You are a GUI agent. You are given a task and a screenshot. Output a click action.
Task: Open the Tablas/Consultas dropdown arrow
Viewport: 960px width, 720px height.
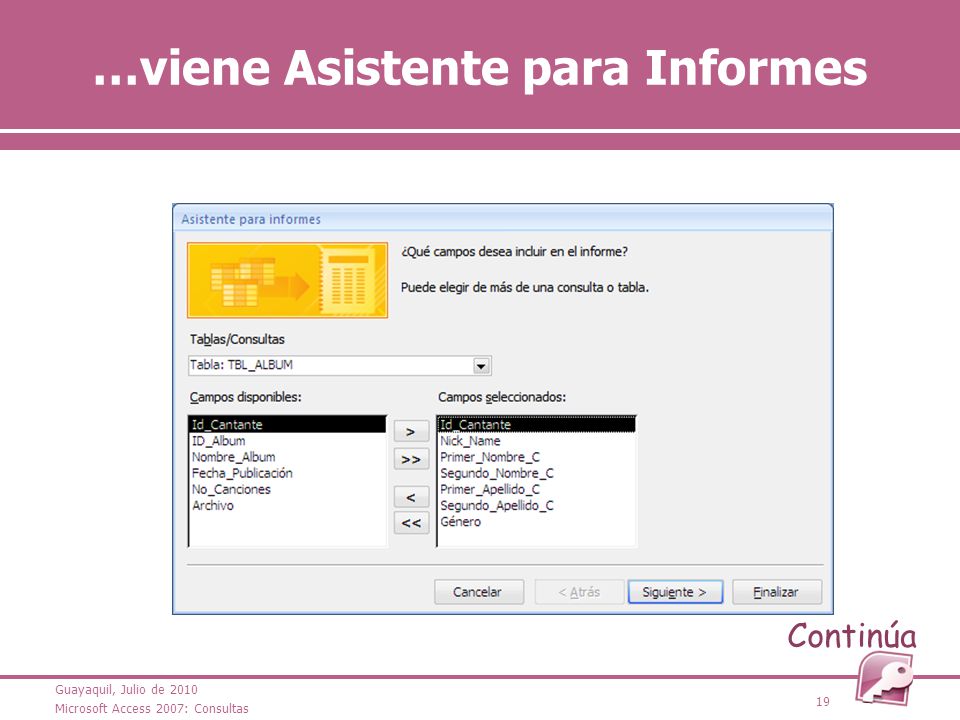481,366
